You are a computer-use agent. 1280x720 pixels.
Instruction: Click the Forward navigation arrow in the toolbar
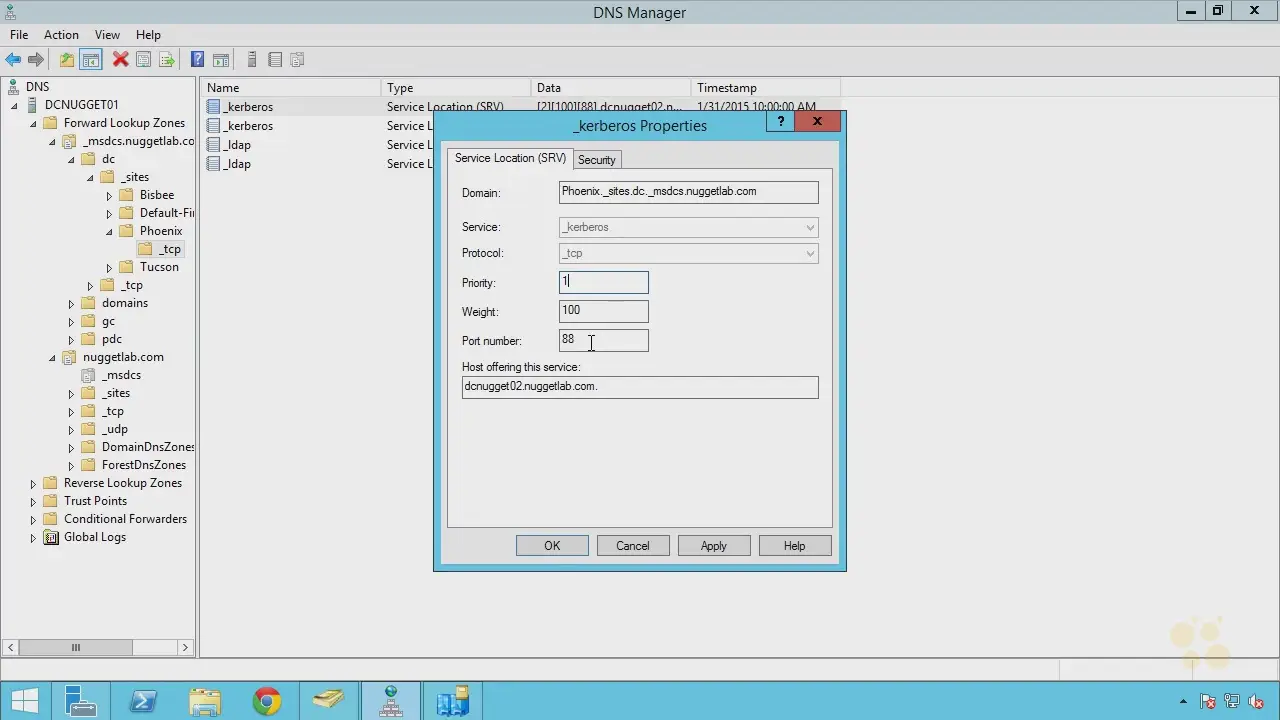37,59
